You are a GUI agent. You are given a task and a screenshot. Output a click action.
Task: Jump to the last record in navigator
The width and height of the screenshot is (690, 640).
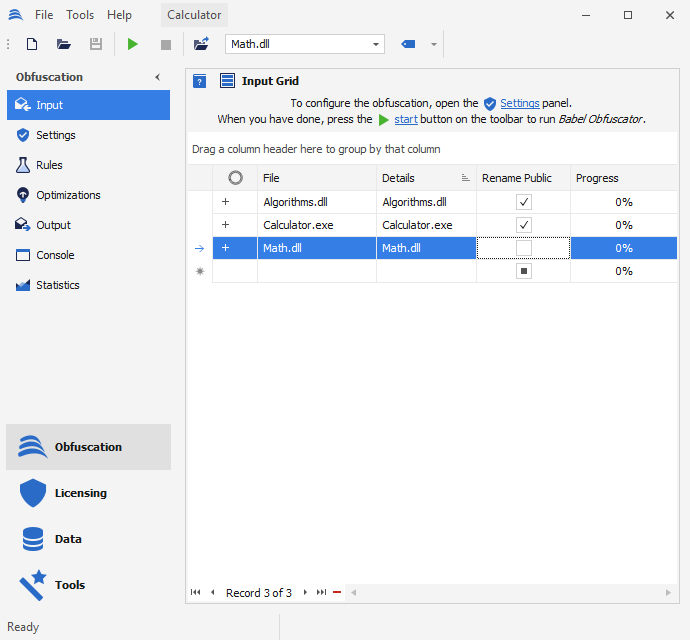pos(321,593)
